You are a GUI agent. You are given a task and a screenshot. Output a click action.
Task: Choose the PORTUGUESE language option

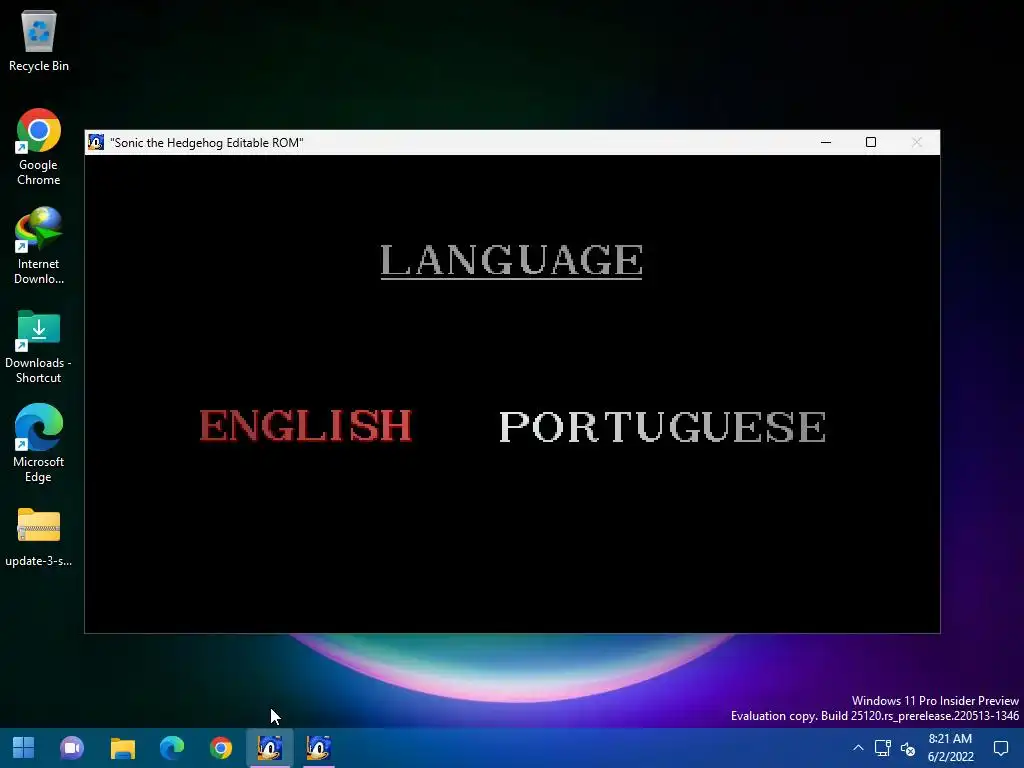tap(662, 426)
